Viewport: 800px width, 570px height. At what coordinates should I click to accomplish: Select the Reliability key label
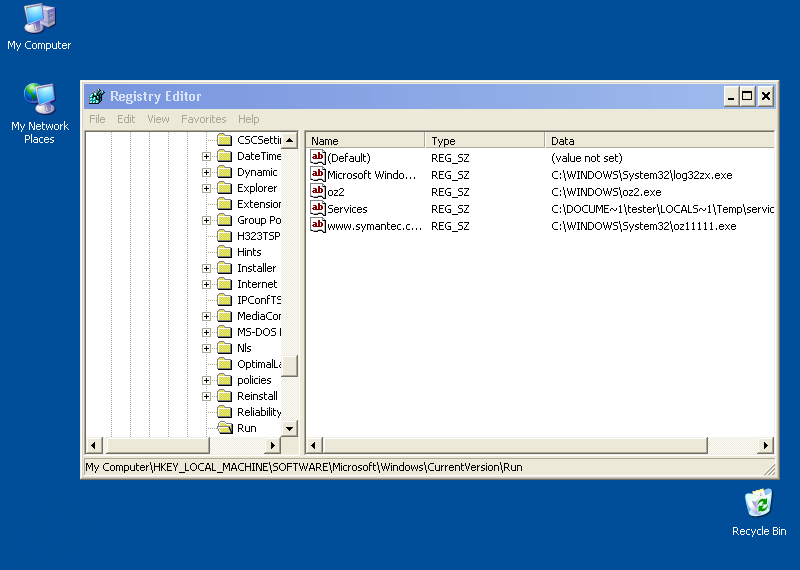259,412
